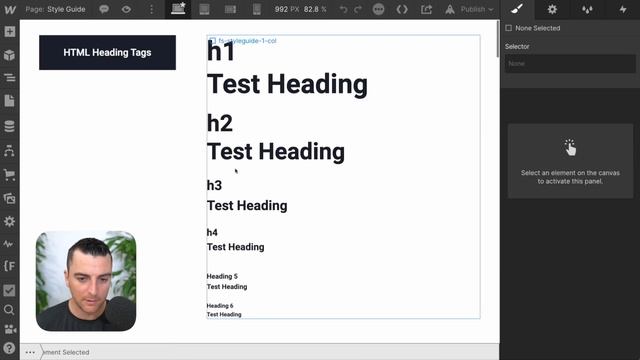This screenshot has height=360, width=640.
Task: Click the 82.8 % zoom value
Action: (x=315, y=9)
